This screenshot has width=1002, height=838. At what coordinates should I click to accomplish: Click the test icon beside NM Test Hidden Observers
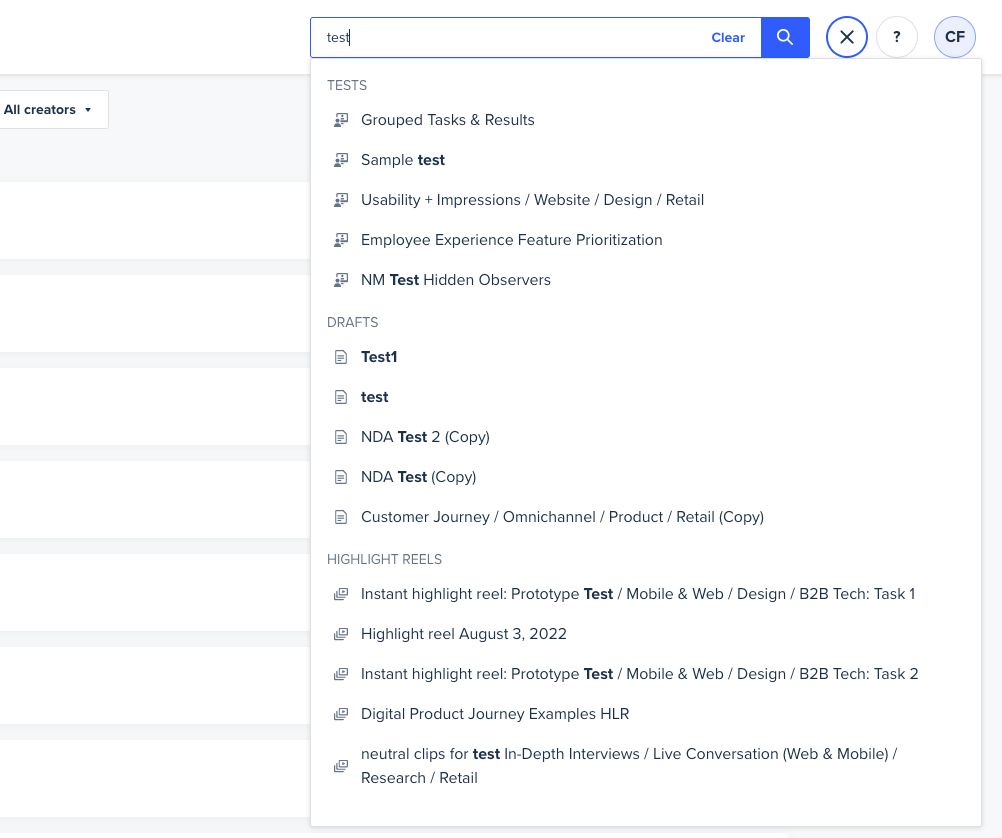point(341,280)
